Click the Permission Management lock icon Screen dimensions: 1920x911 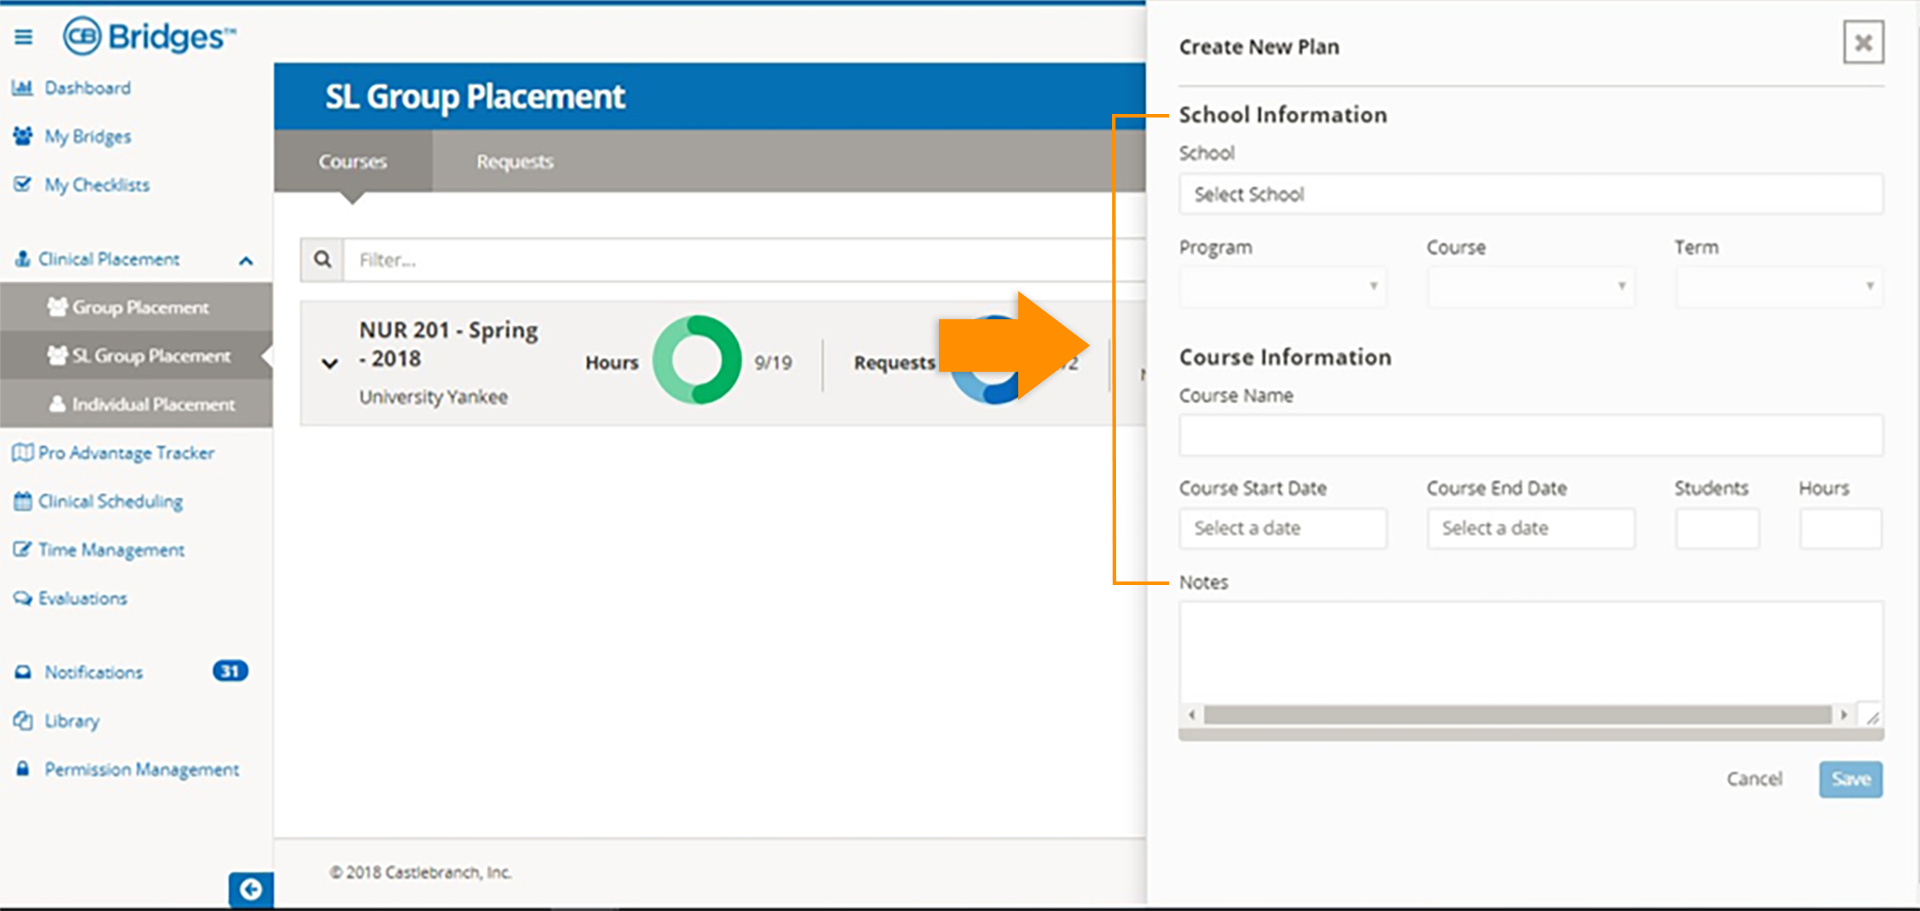point(22,769)
